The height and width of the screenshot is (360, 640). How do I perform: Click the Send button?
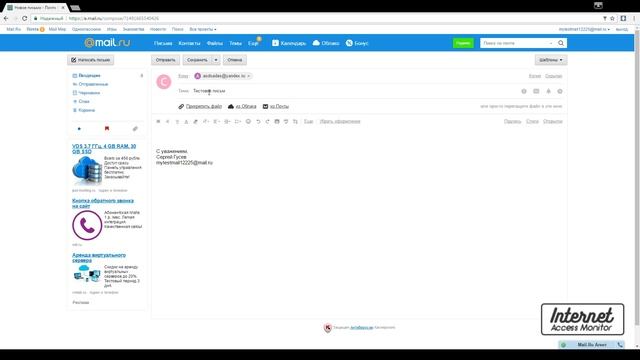pyautogui.click(x=165, y=60)
